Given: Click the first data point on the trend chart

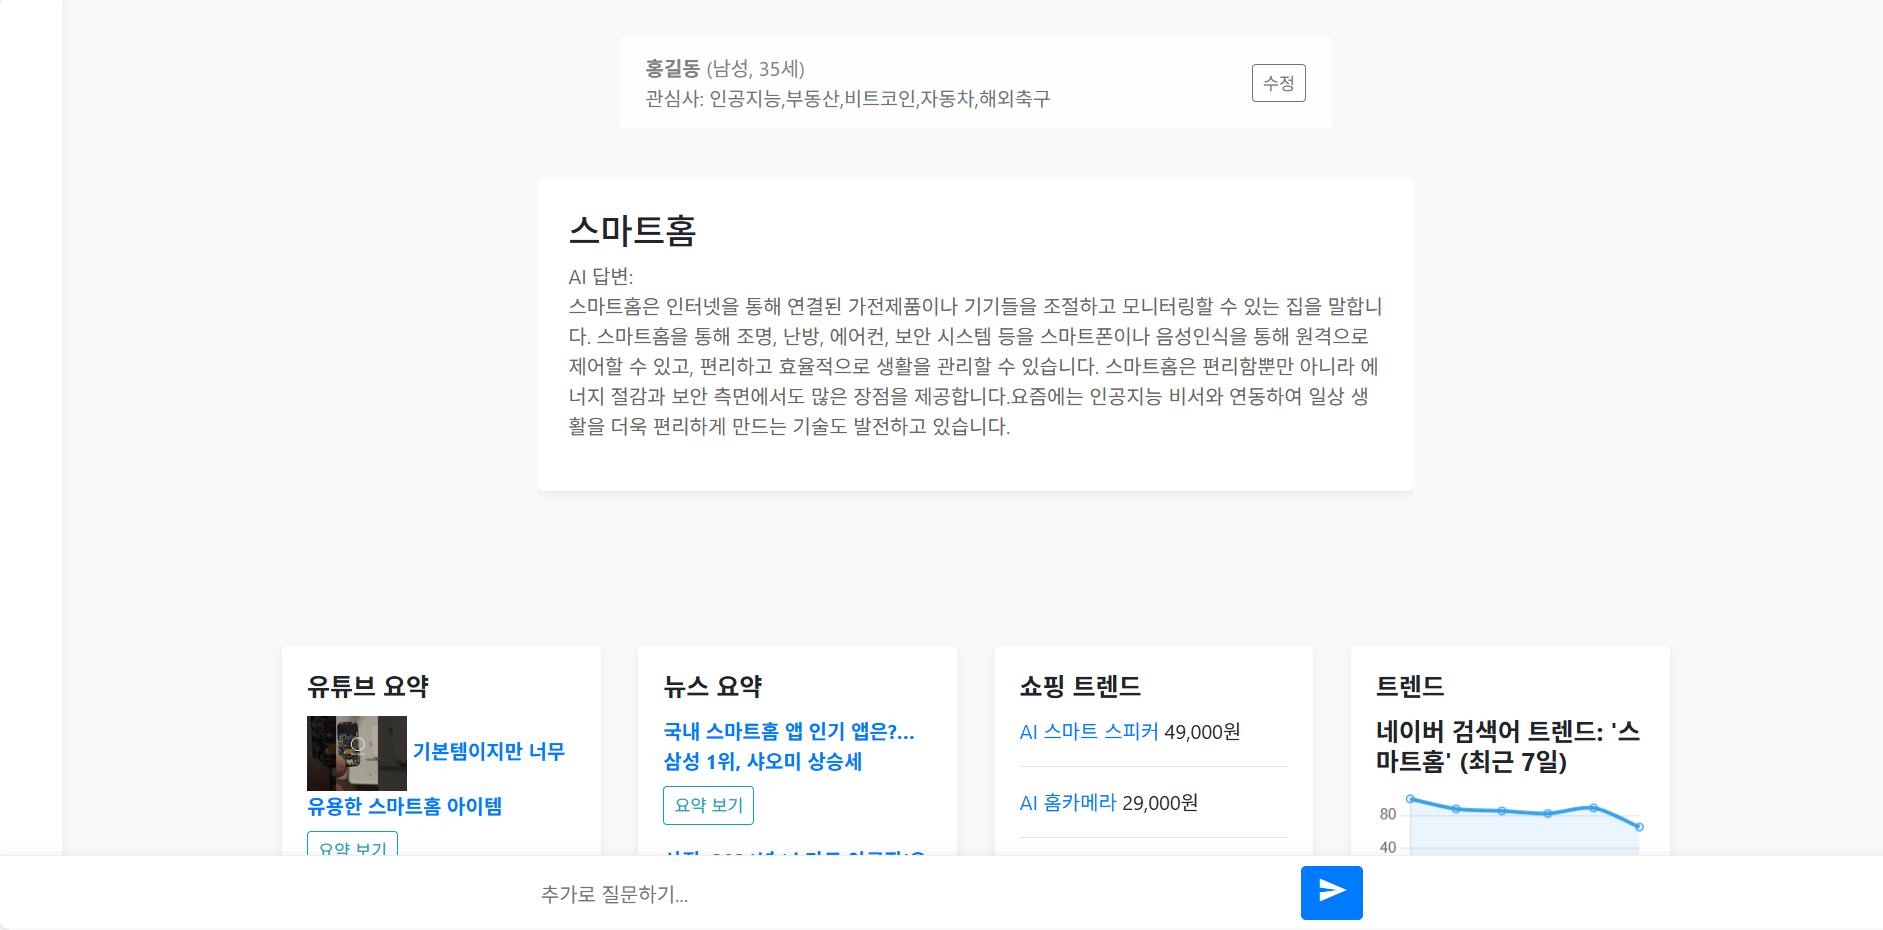Looking at the screenshot, I should click(1410, 799).
